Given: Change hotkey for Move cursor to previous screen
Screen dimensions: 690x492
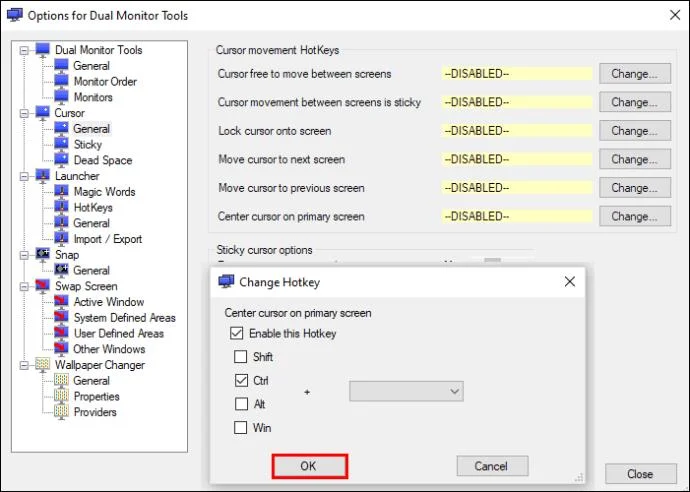Looking at the screenshot, I should pos(635,187).
